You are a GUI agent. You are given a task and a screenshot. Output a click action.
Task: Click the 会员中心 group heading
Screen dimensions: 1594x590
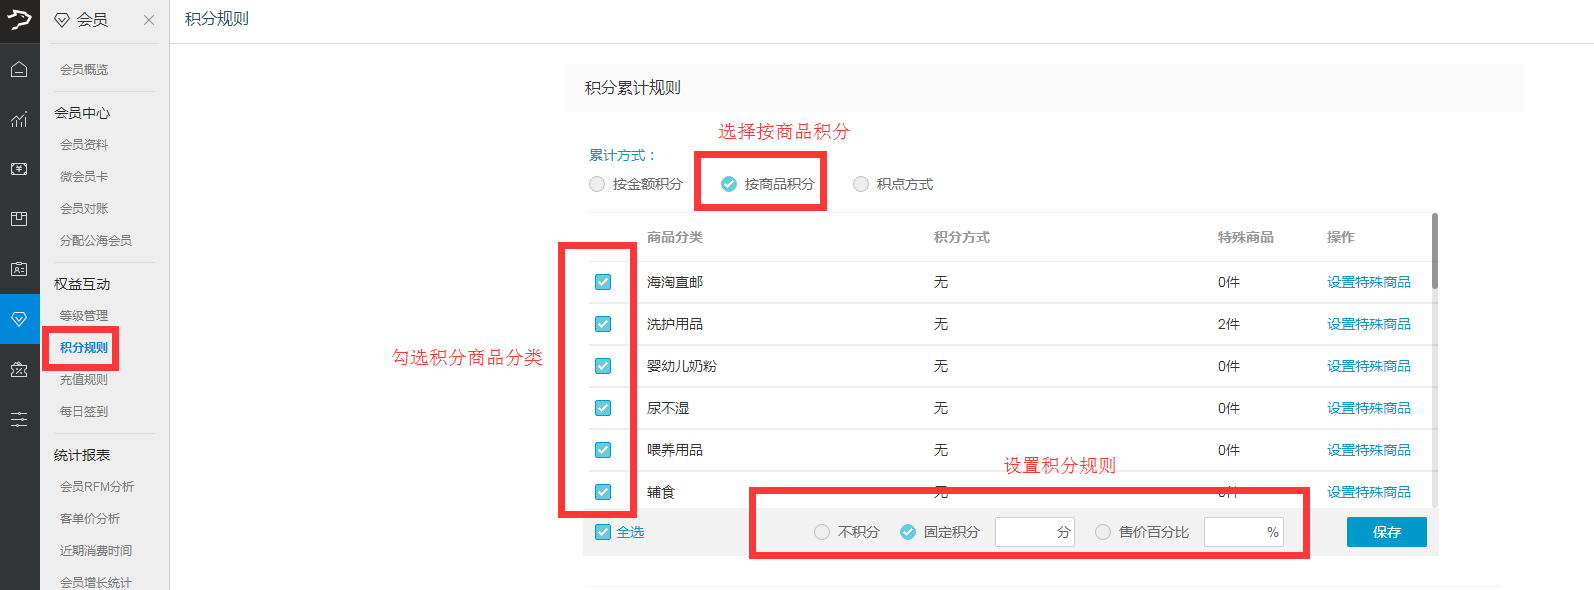click(82, 113)
